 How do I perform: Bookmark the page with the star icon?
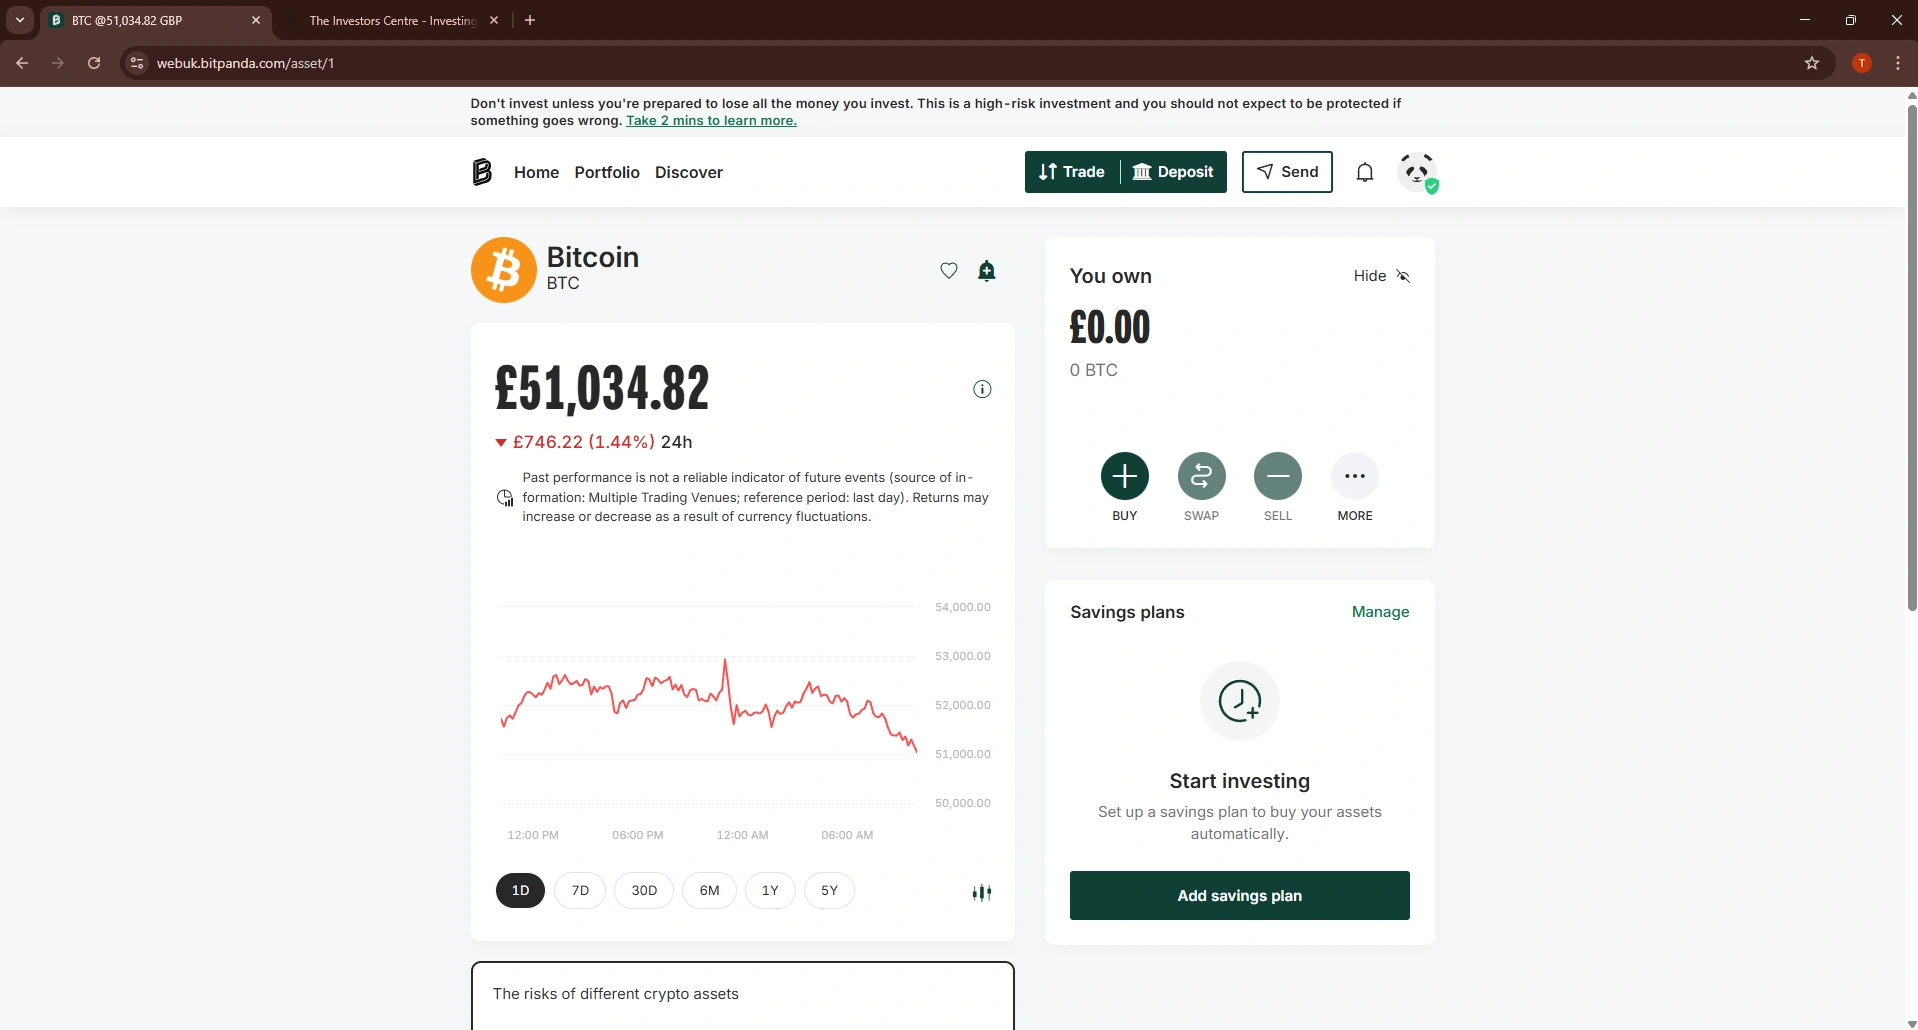click(x=1812, y=62)
